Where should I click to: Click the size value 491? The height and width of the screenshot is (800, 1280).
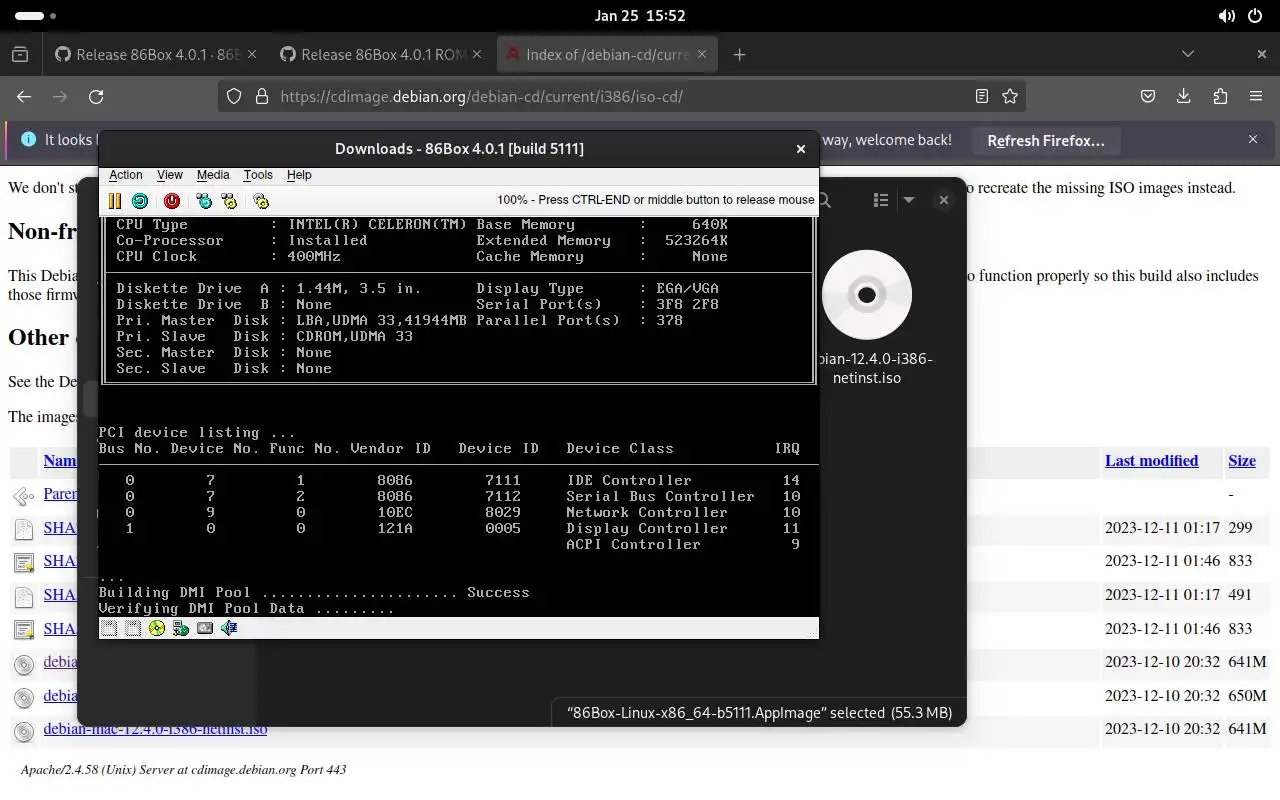tap(1240, 595)
